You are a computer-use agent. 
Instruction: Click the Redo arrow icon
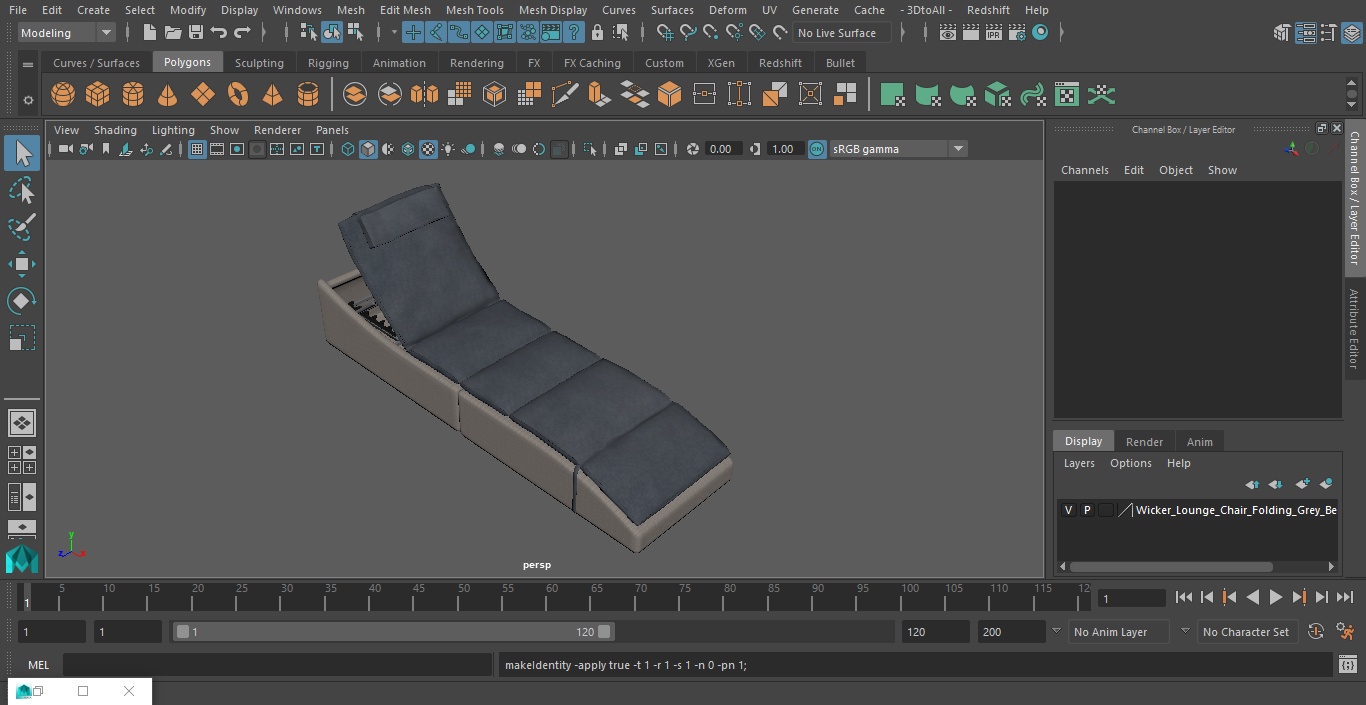tap(242, 33)
